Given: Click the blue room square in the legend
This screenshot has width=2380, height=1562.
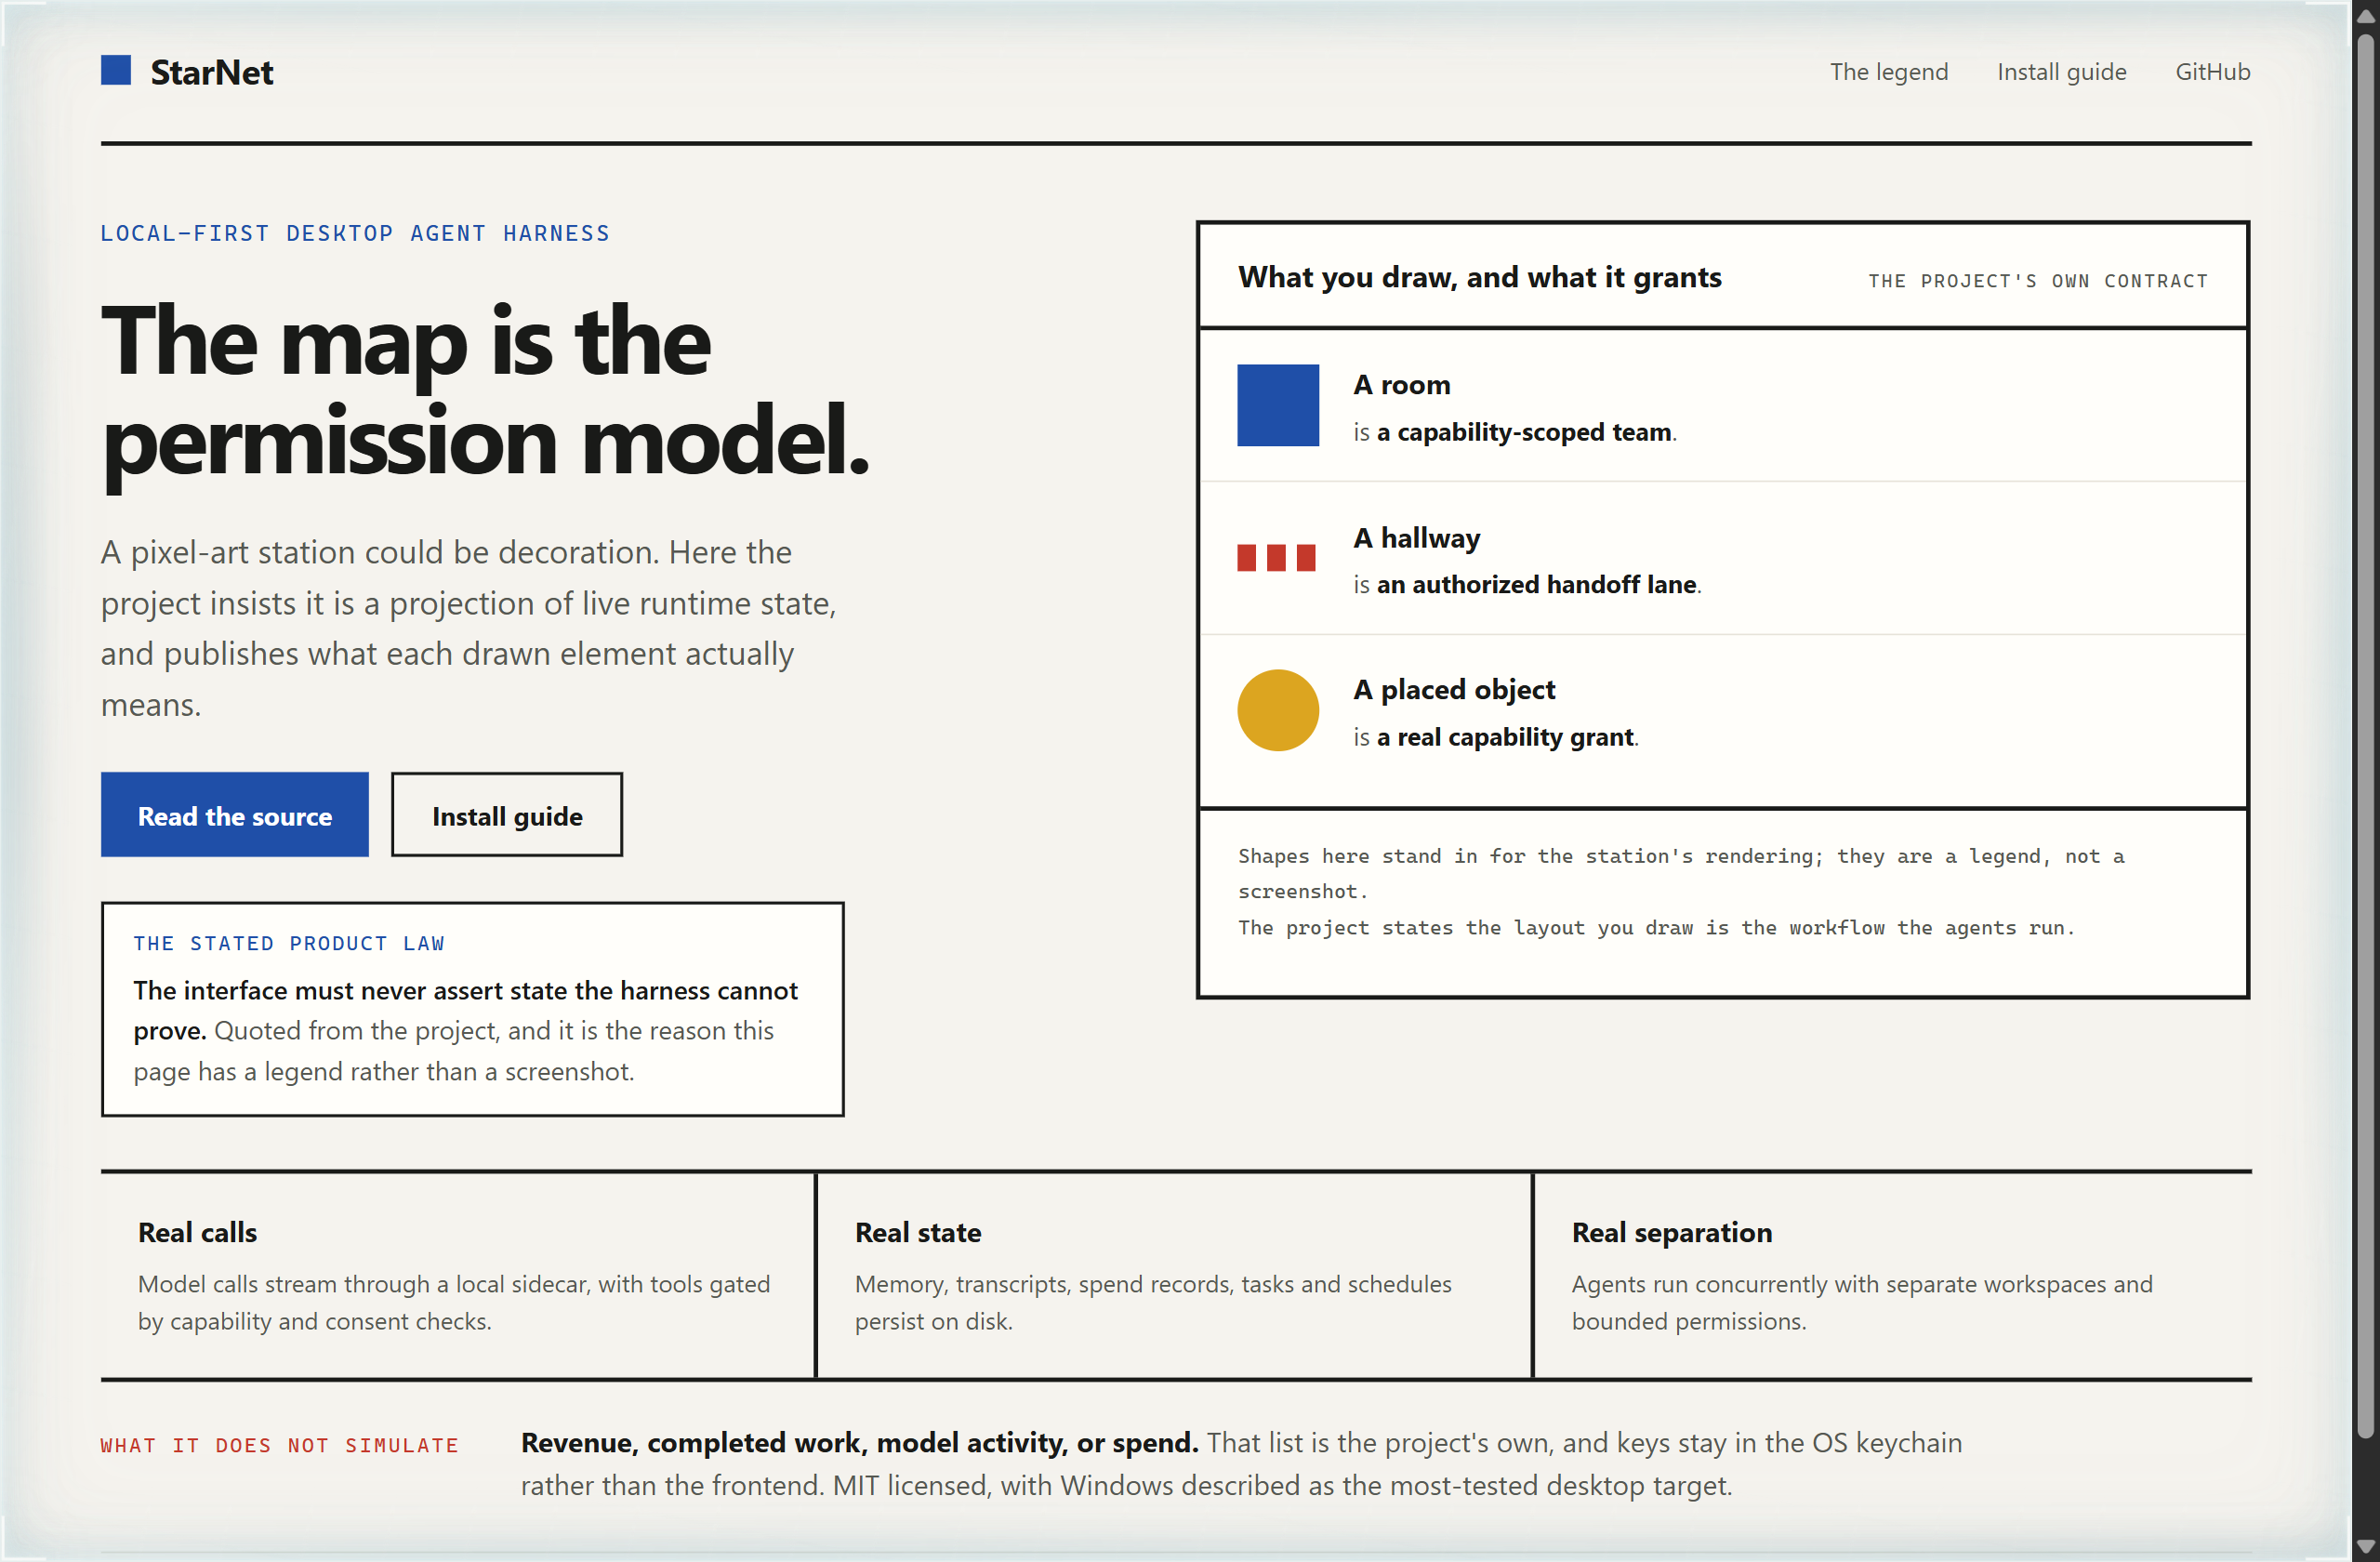Looking at the screenshot, I should point(1278,405).
